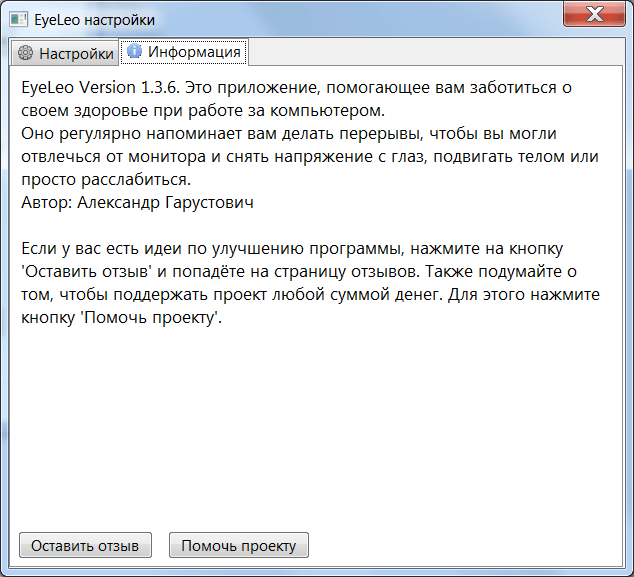The height and width of the screenshot is (577, 634).
Task: Select the Информация tab
Action: click(x=184, y=52)
